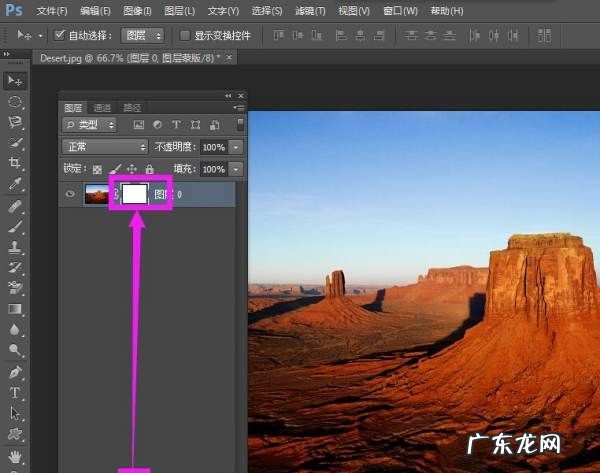Select the Horizontal Type tool

(x=15, y=393)
